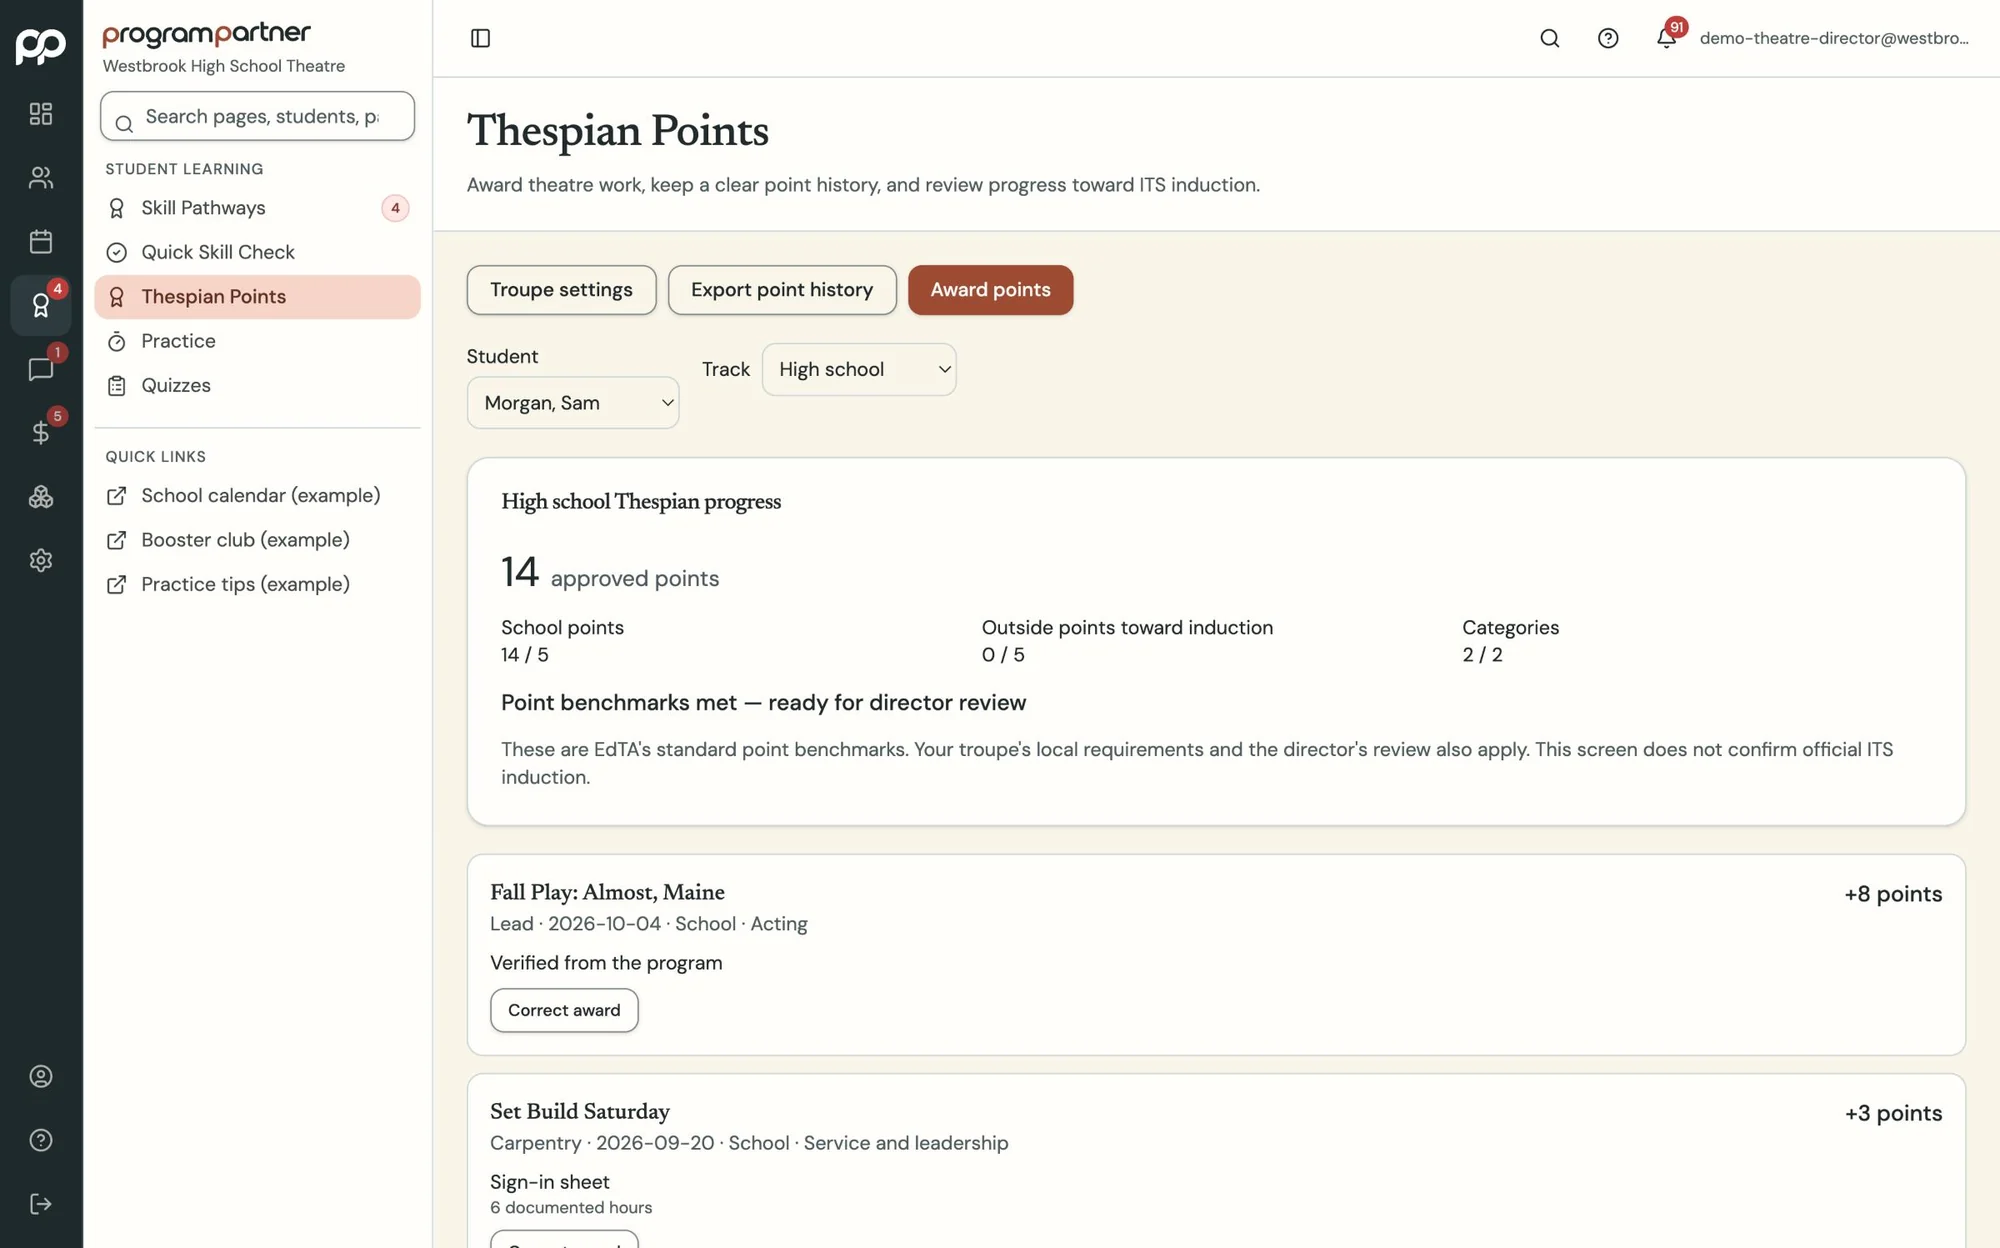The width and height of the screenshot is (2000, 1248).
Task: Go to Skill Pathways
Action: point(257,208)
